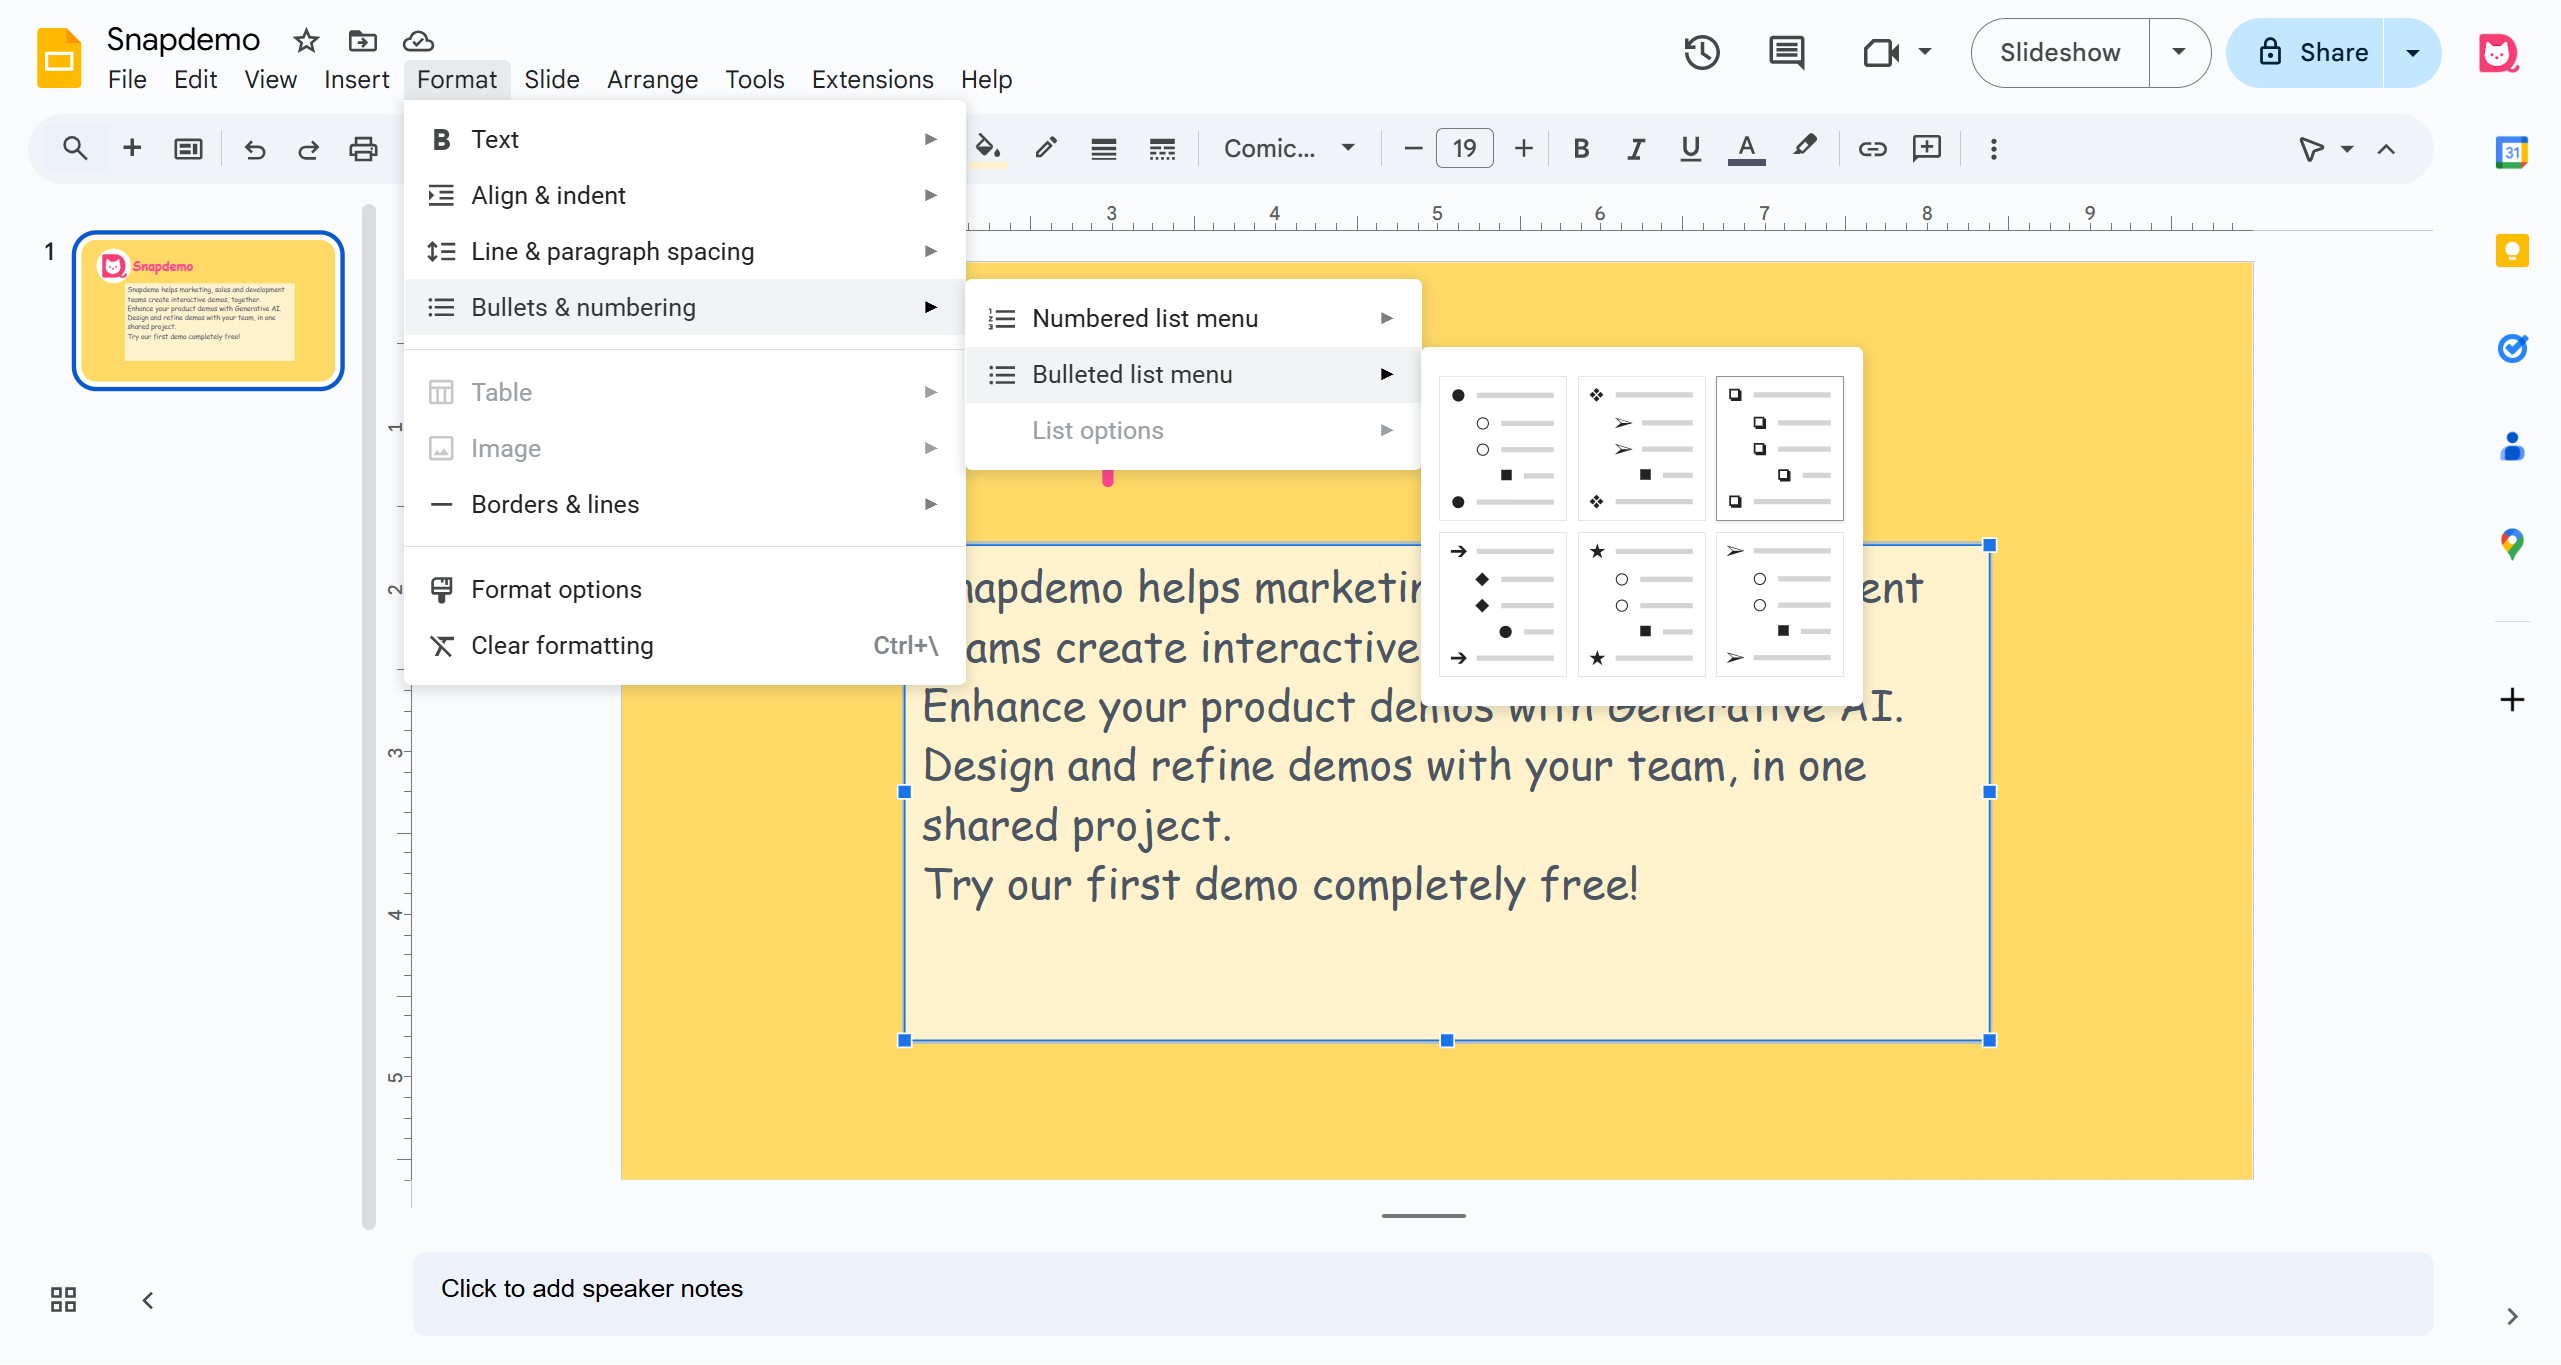Open Google Maps from the side panel
Viewport: 2561px width, 1365px height.
pos(2512,544)
